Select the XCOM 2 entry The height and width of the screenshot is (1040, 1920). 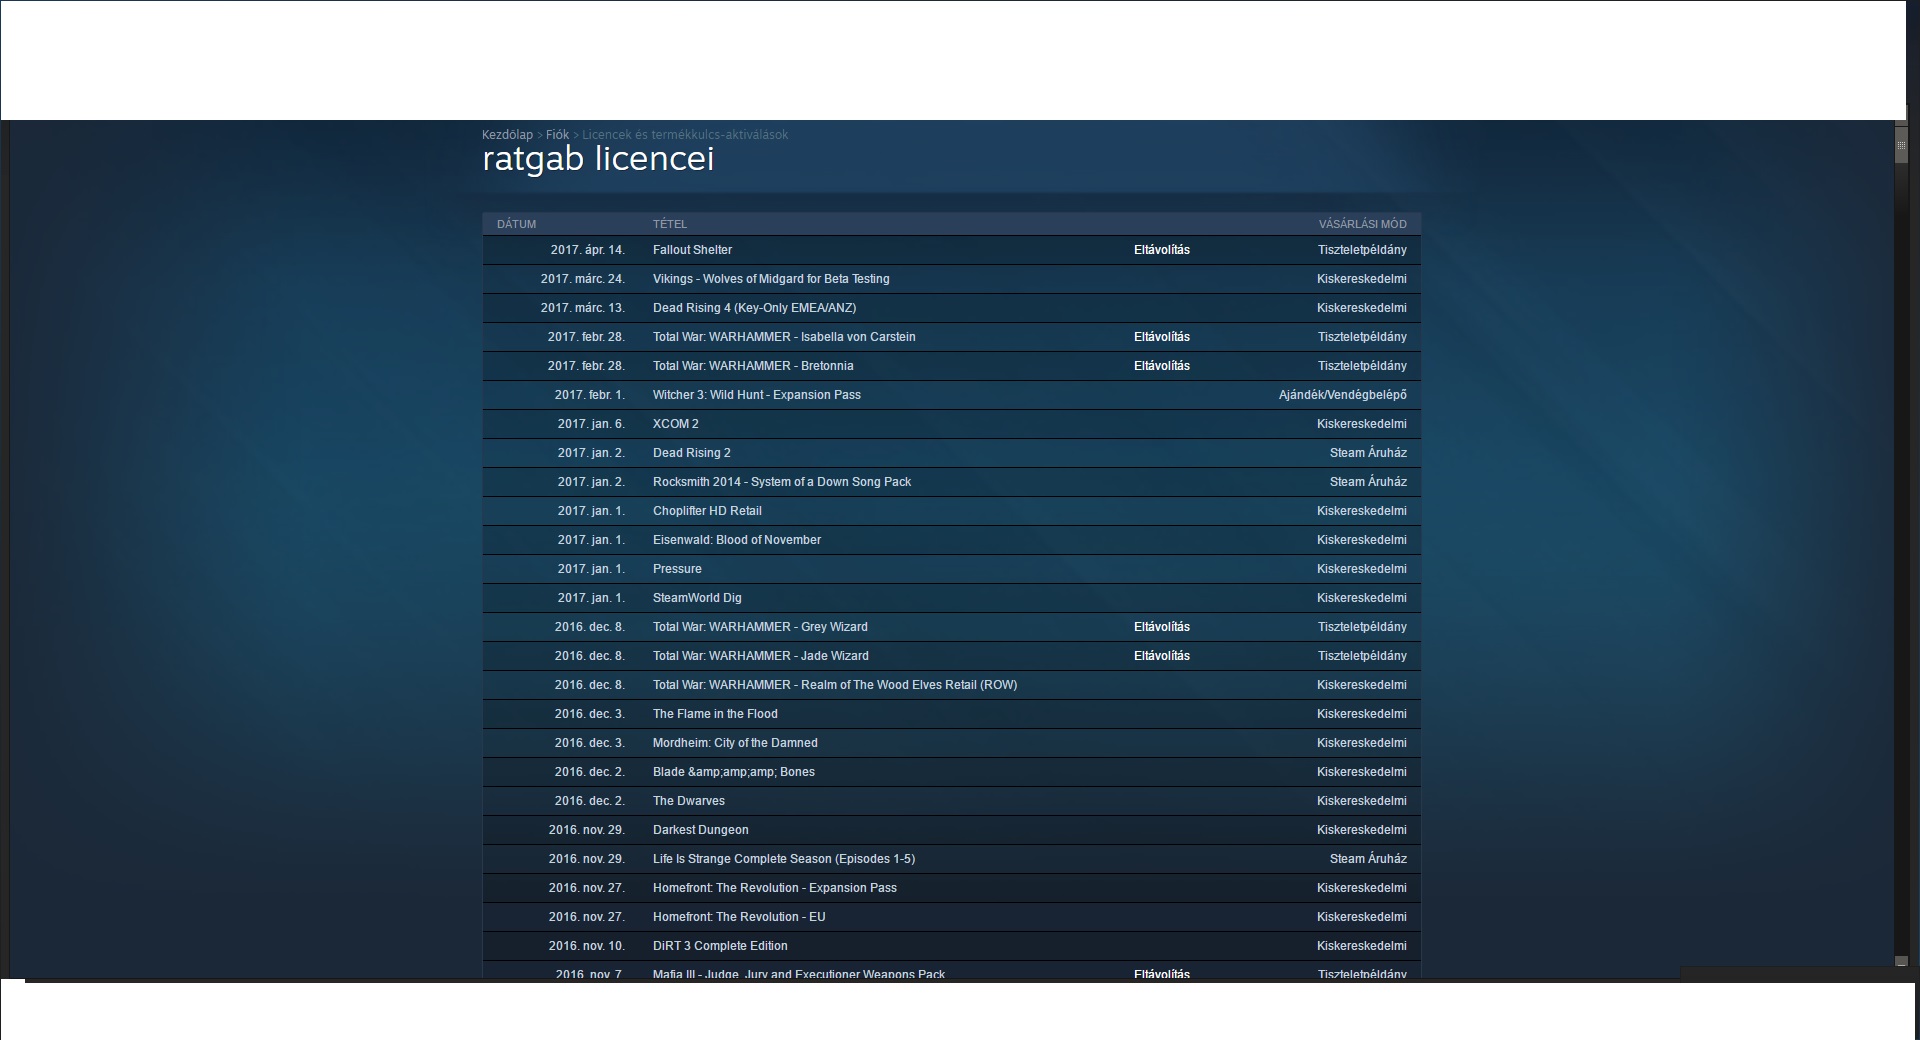tap(676, 424)
